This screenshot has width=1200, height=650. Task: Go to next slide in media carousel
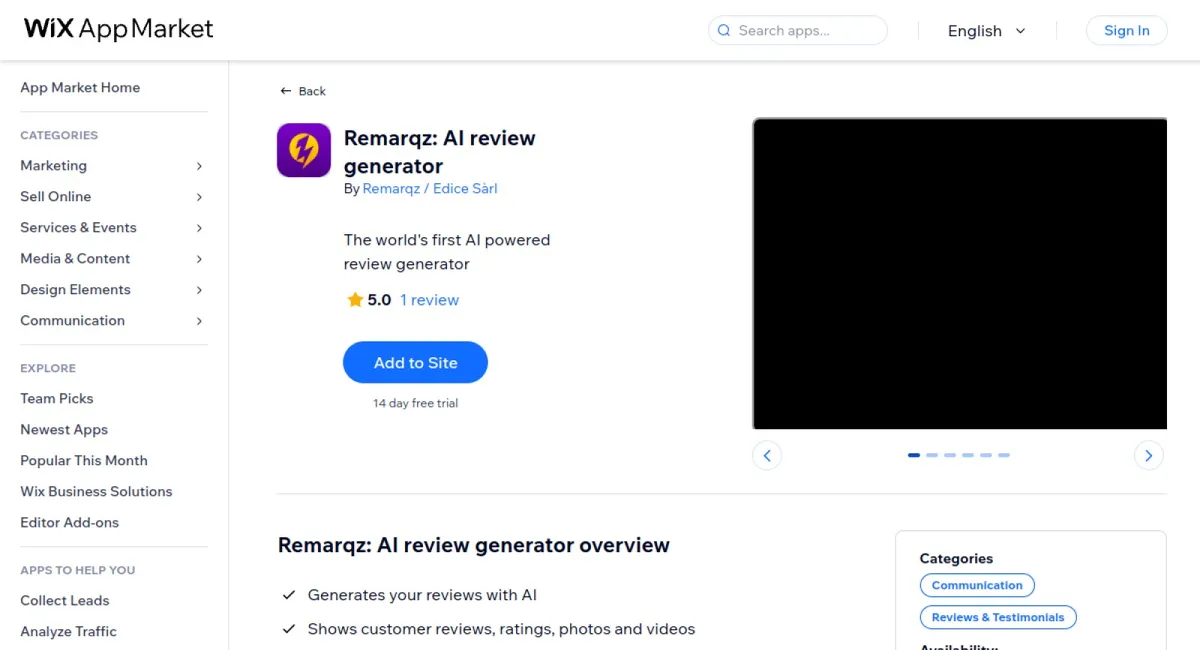point(1149,455)
